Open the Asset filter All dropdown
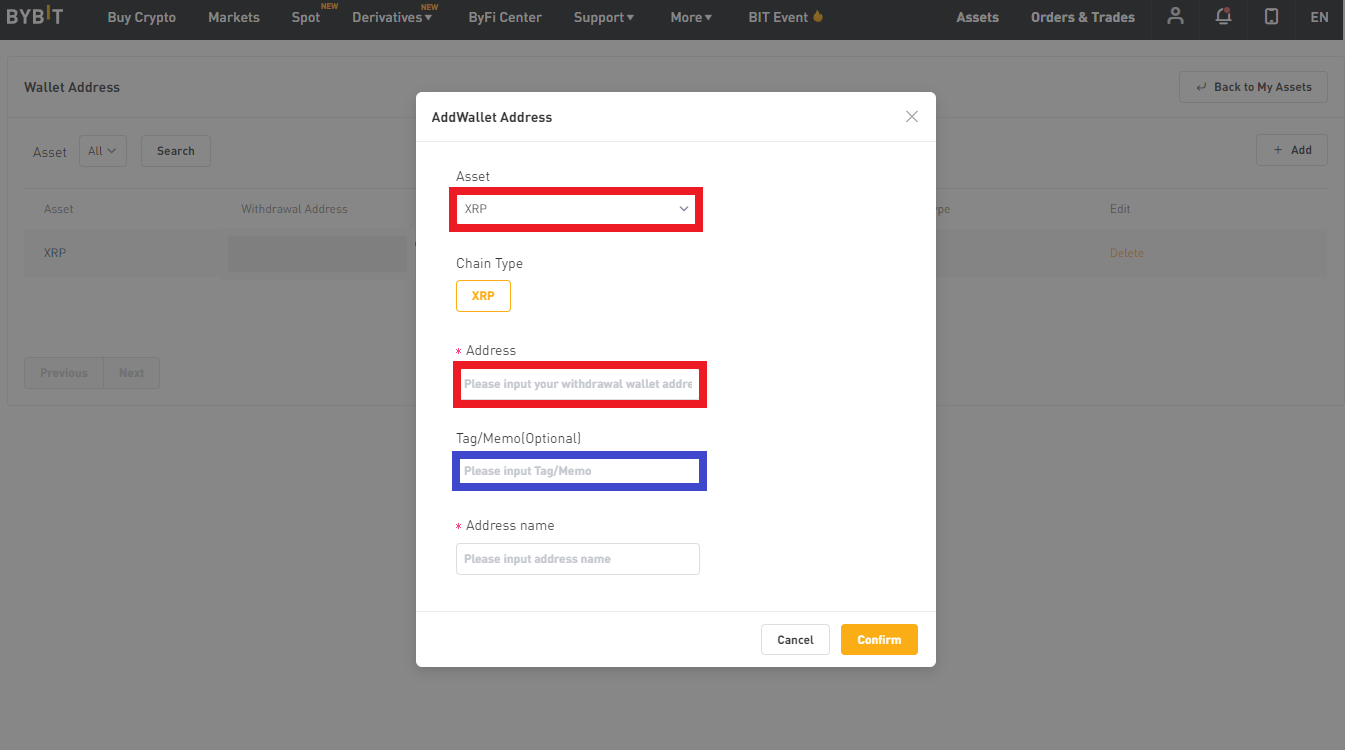The height and width of the screenshot is (750, 1345). pos(102,151)
